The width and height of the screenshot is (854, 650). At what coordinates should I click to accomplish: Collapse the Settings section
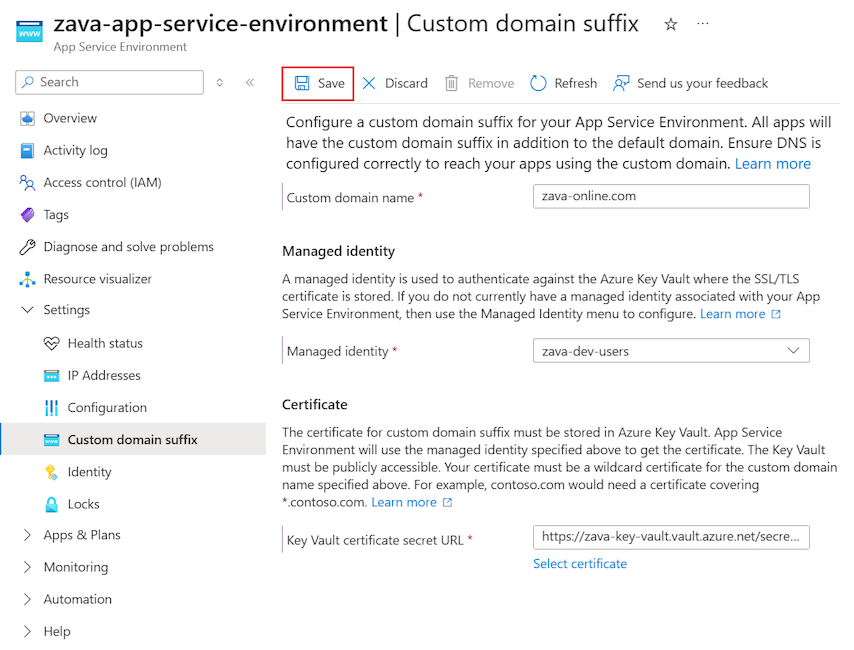point(29,310)
